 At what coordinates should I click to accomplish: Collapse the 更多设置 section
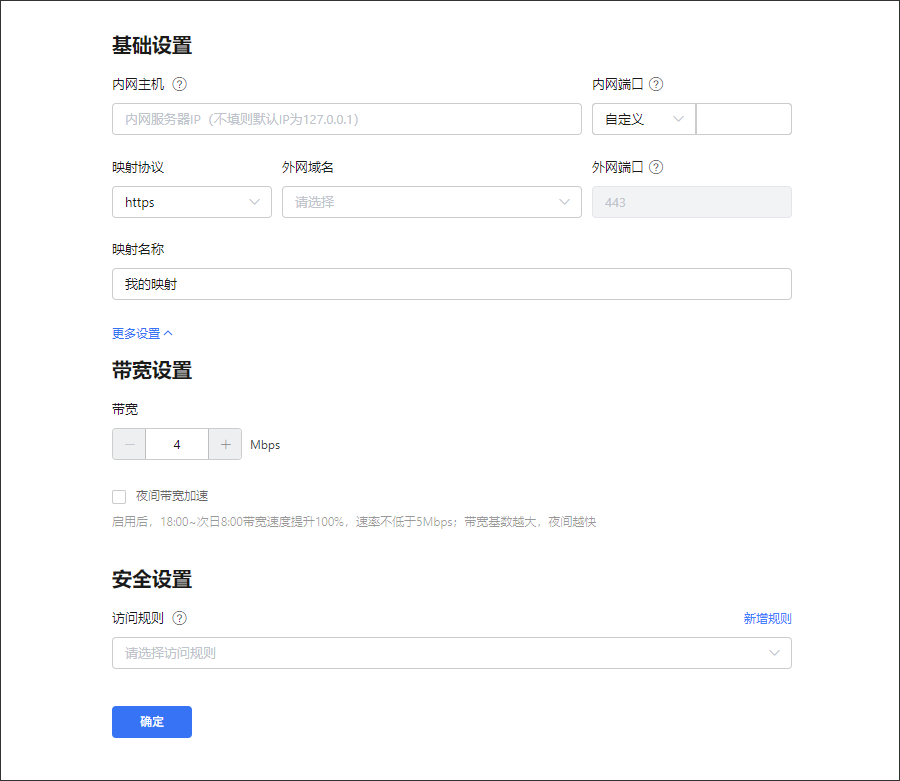[x=143, y=334]
